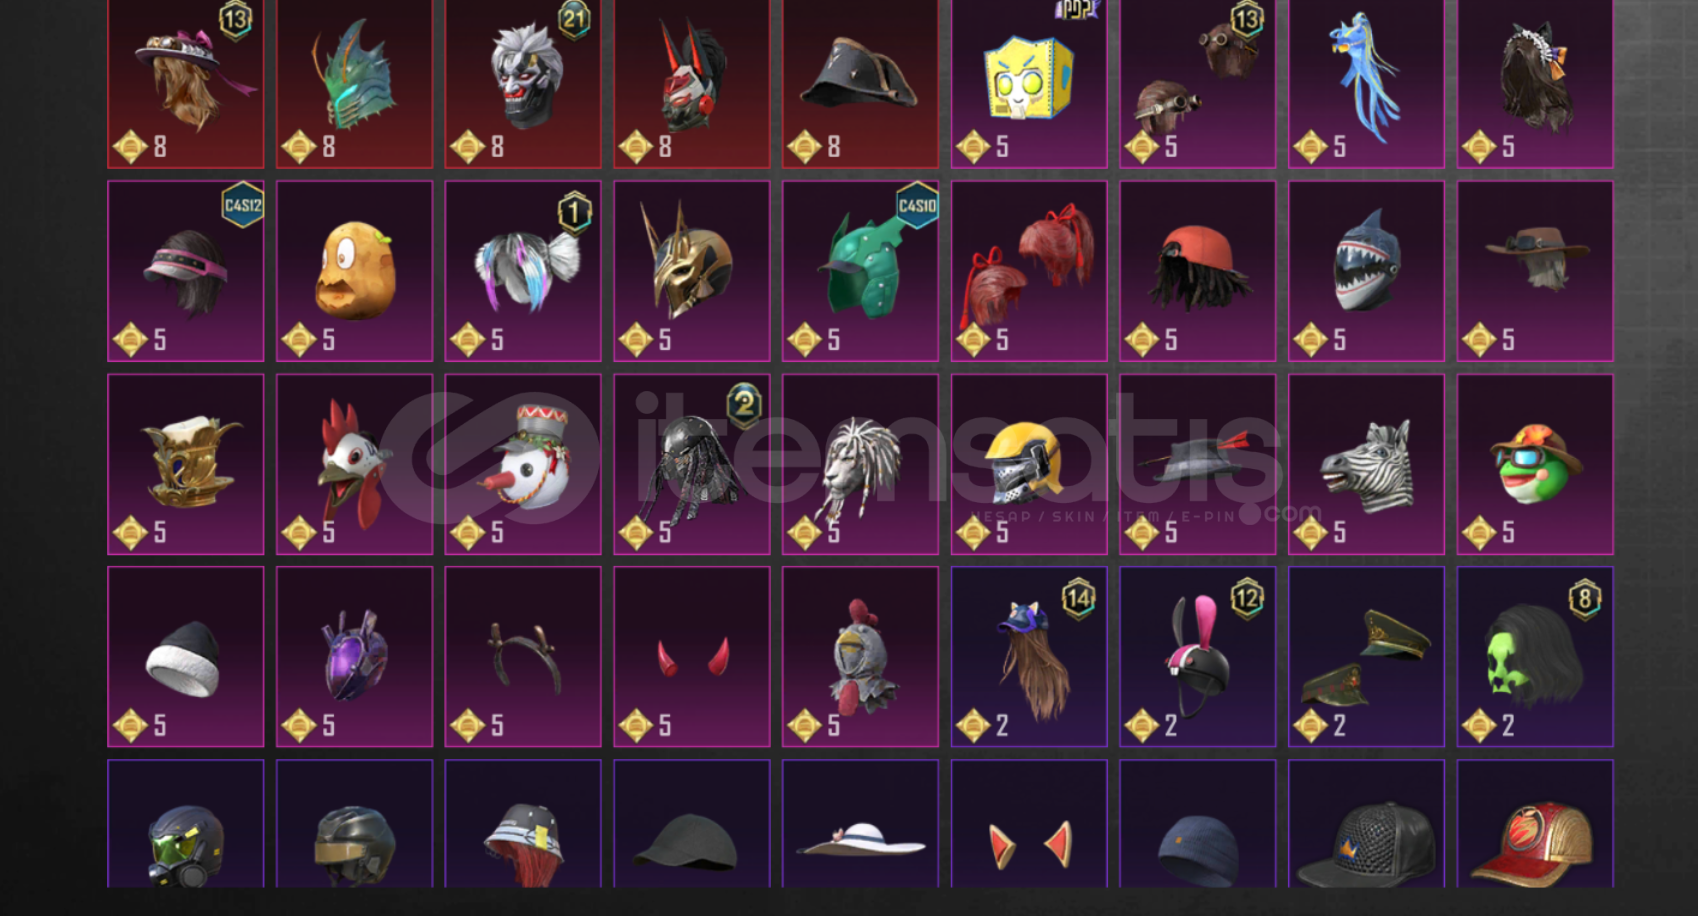Choose the frog with goggles hat
Viewport: 1698px width, 916px height.
pos(1535,464)
